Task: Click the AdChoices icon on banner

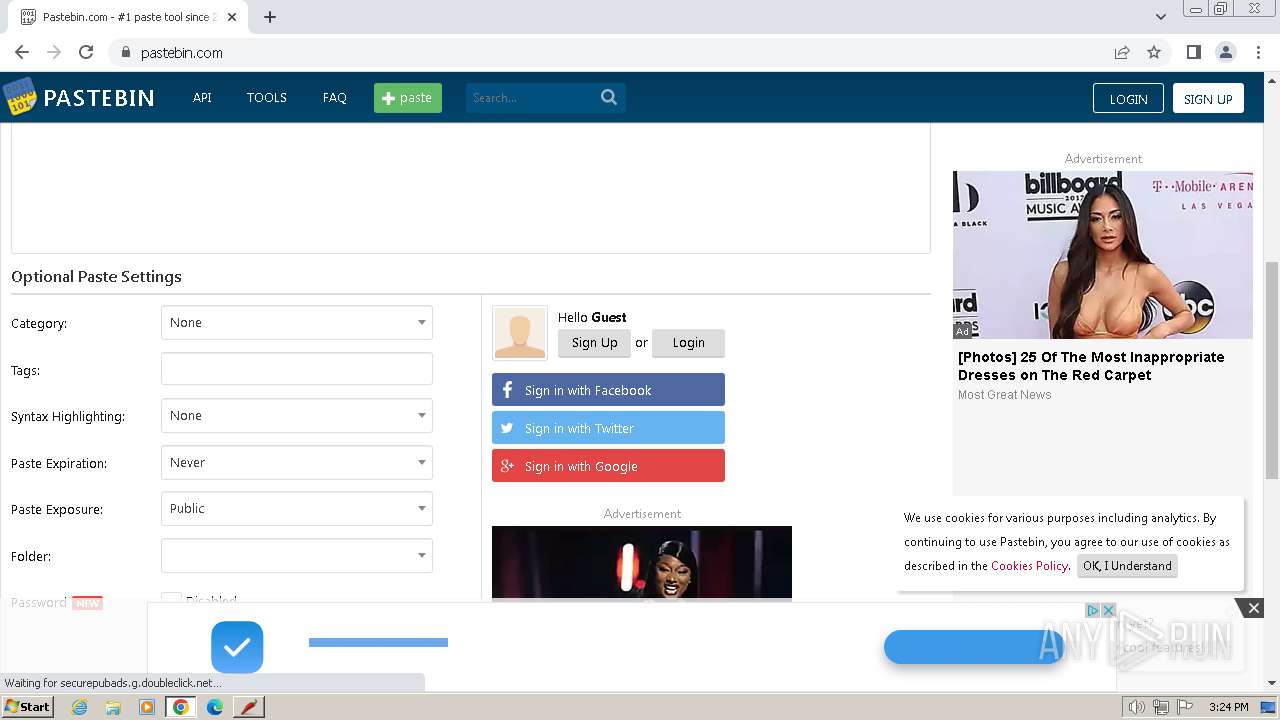Action: pyautogui.click(x=1093, y=610)
